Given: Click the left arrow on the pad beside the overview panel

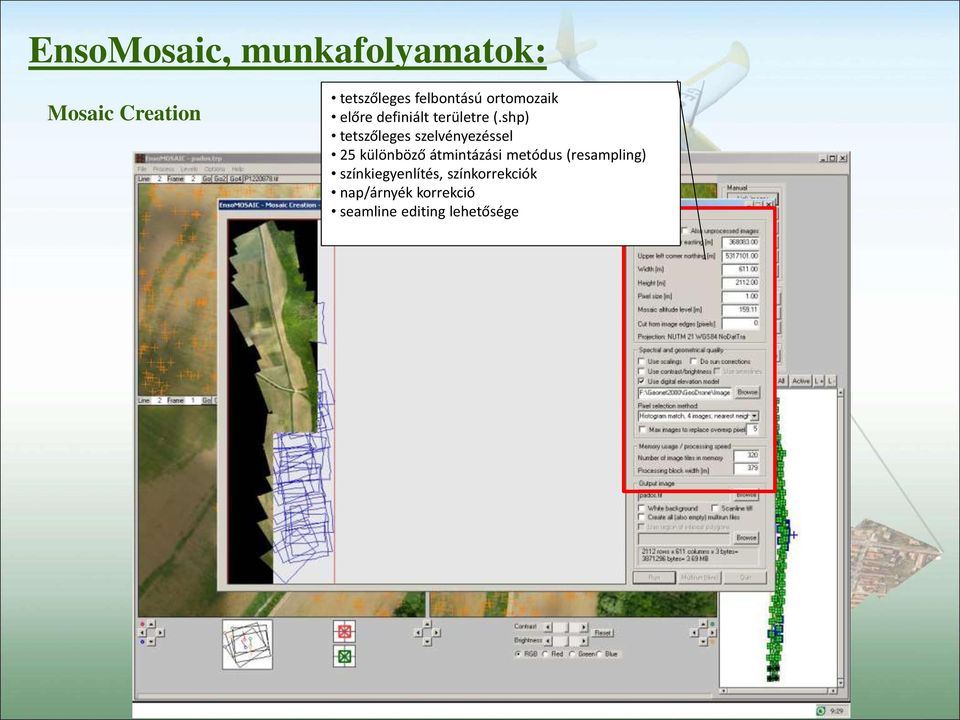Looking at the screenshot, I should [694, 633].
